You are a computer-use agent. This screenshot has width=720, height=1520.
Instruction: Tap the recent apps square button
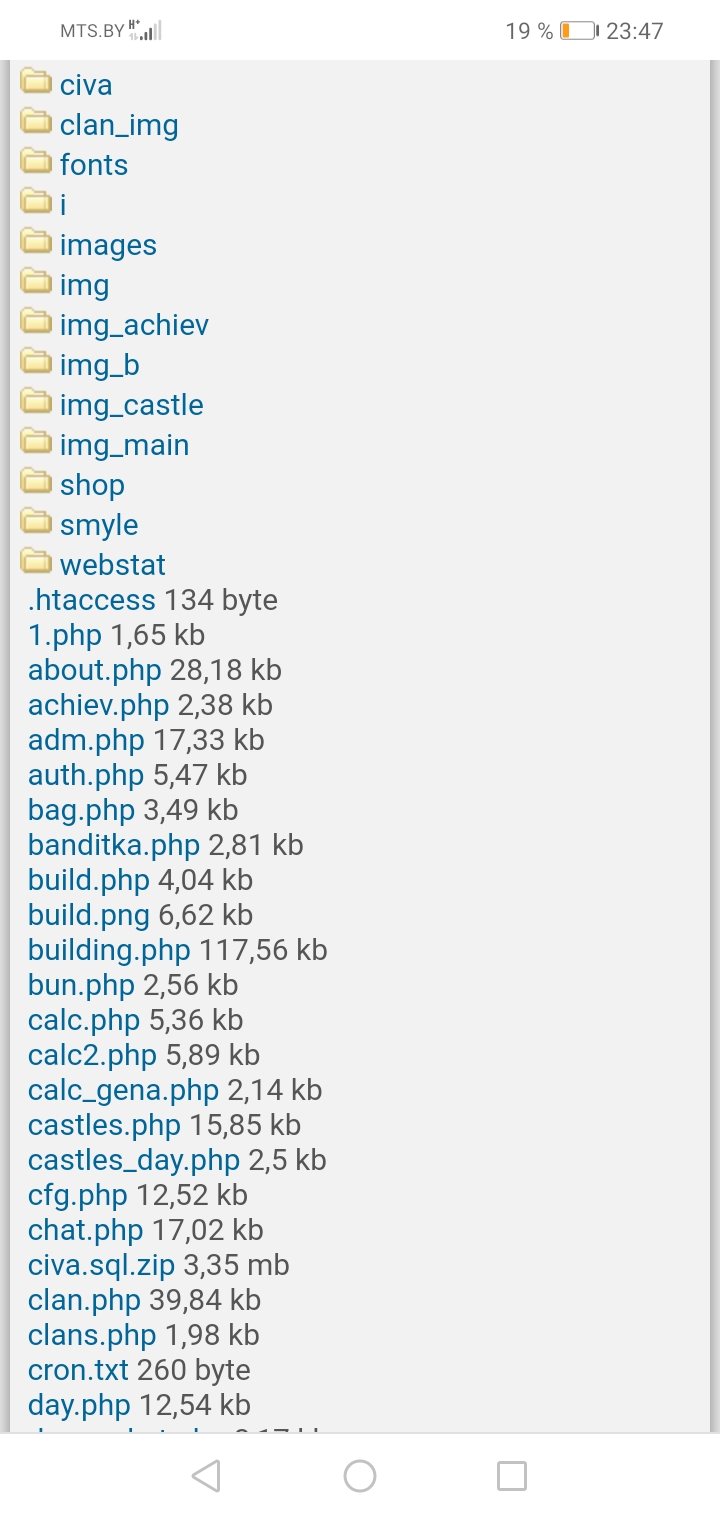coord(512,1476)
